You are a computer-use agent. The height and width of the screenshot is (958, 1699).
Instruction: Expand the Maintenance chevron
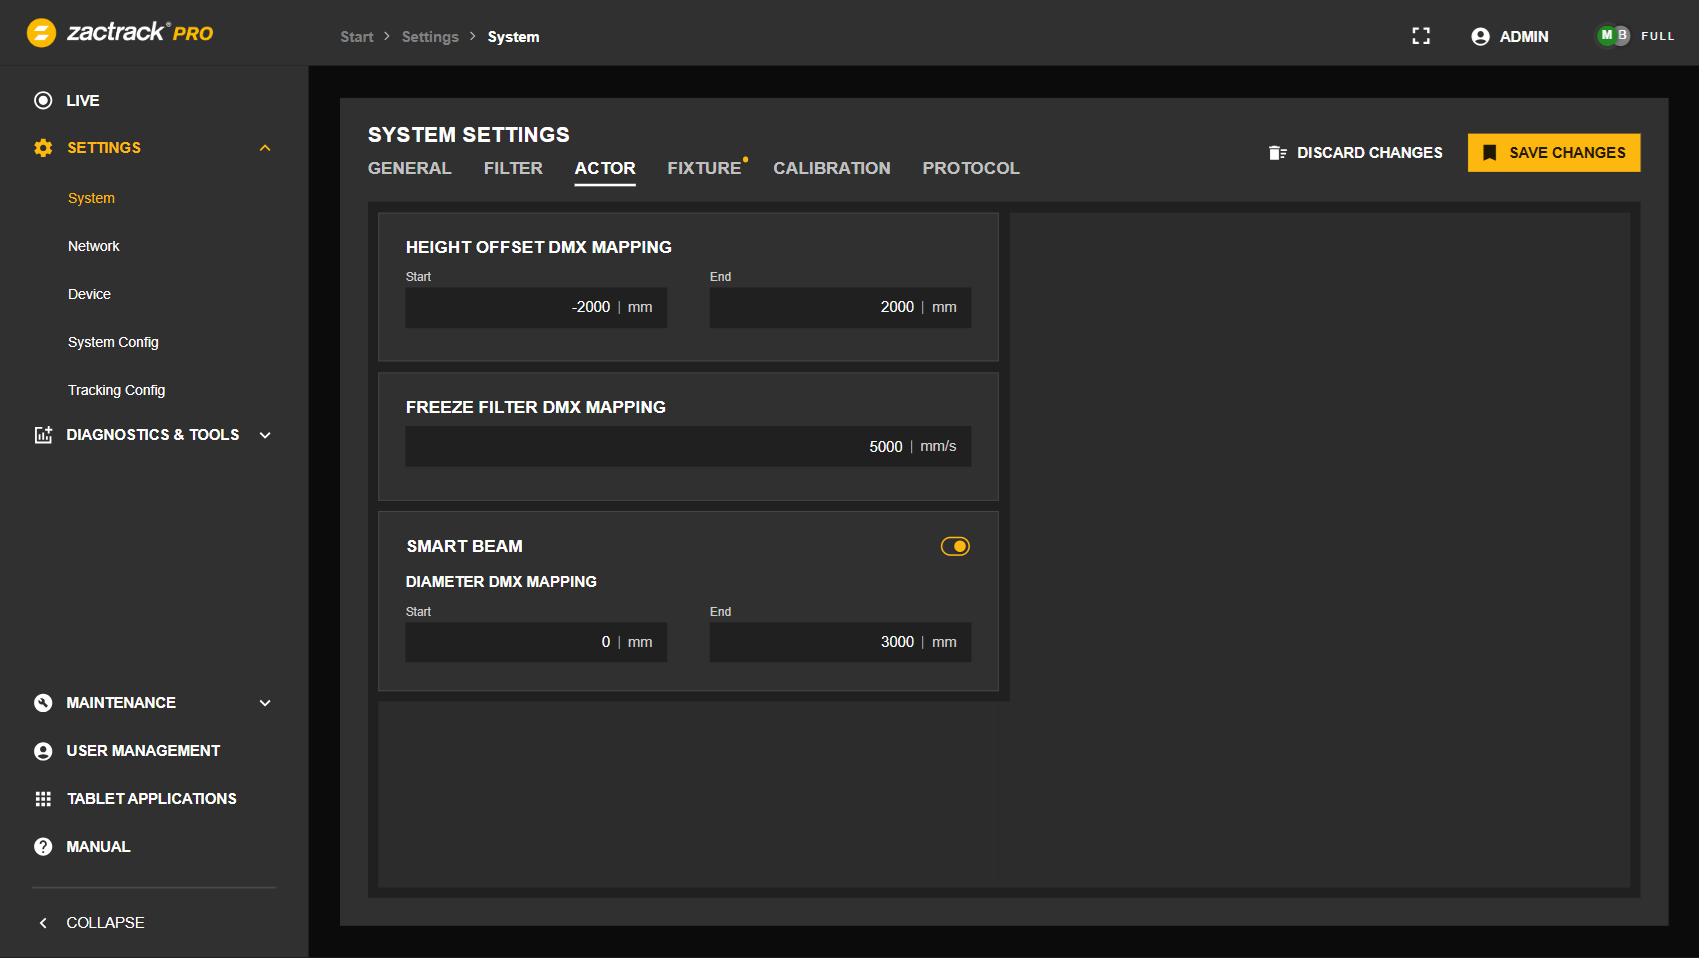(x=265, y=703)
